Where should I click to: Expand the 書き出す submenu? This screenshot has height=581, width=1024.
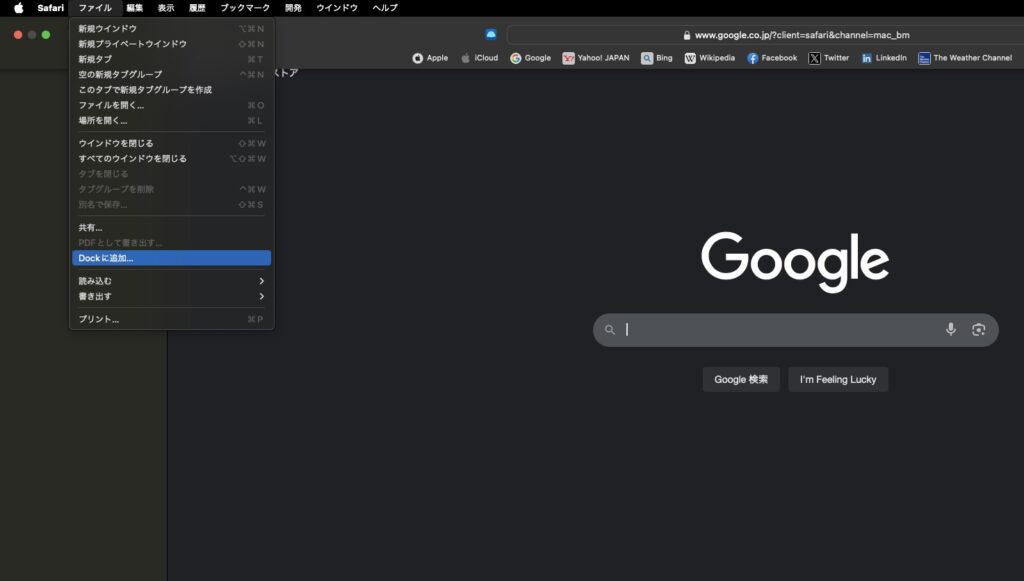pos(171,296)
